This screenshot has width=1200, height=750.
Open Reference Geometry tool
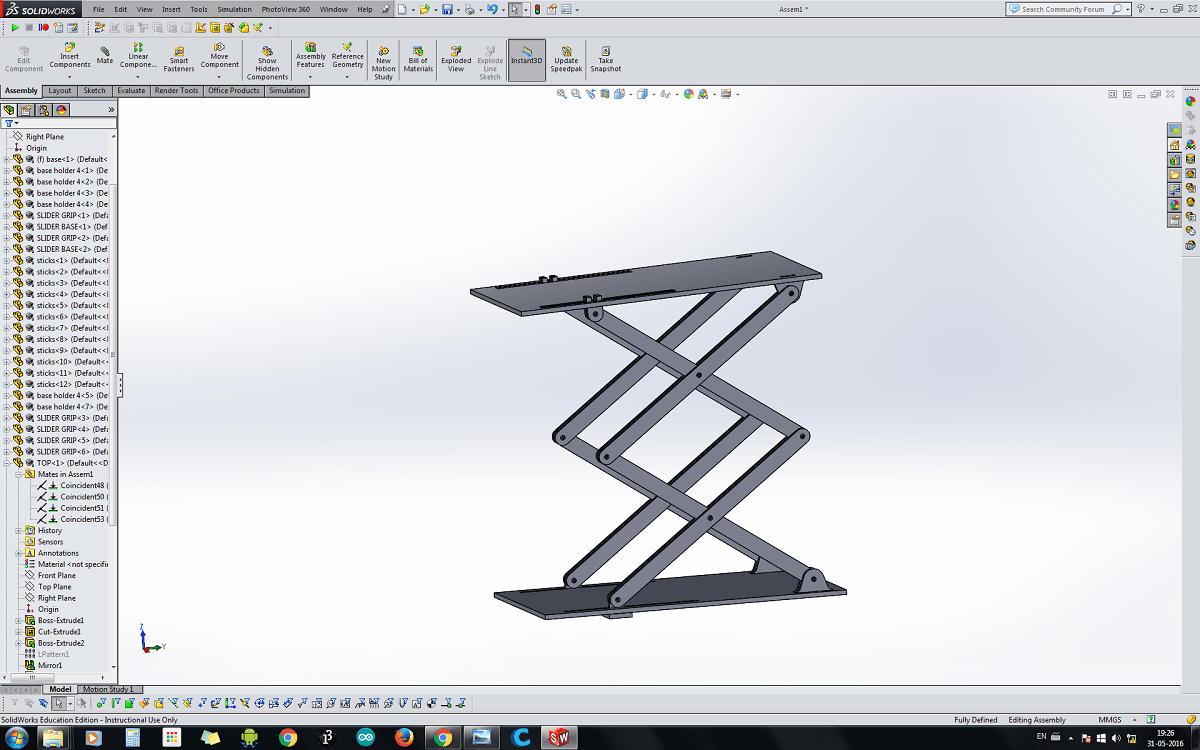coord(348,56)
